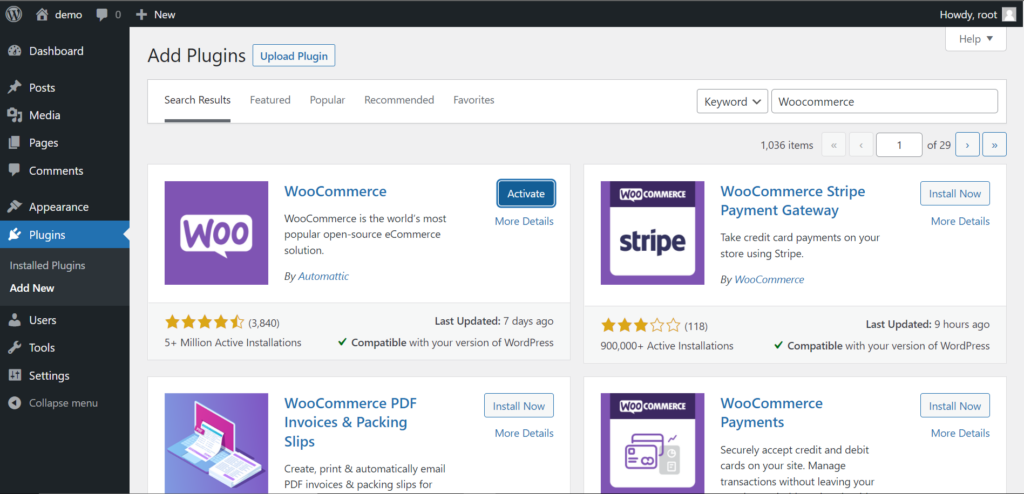Click the root user avatar icon
The image size is (1024, 494).
click(1008, 14)
